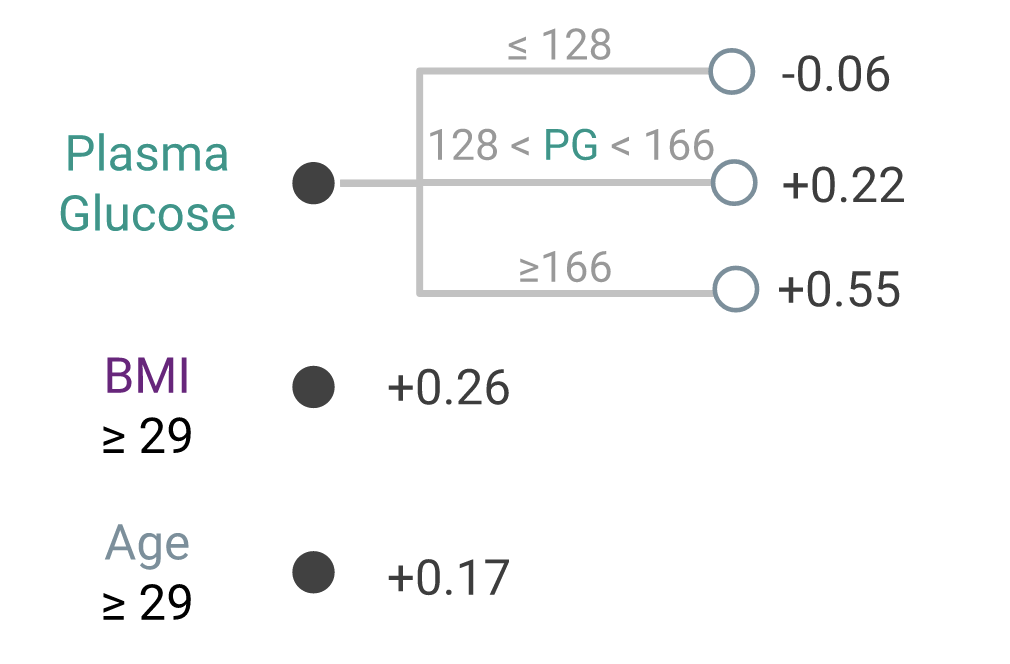Click the ≥ 29 threshold under BMI

click(147, 436)
